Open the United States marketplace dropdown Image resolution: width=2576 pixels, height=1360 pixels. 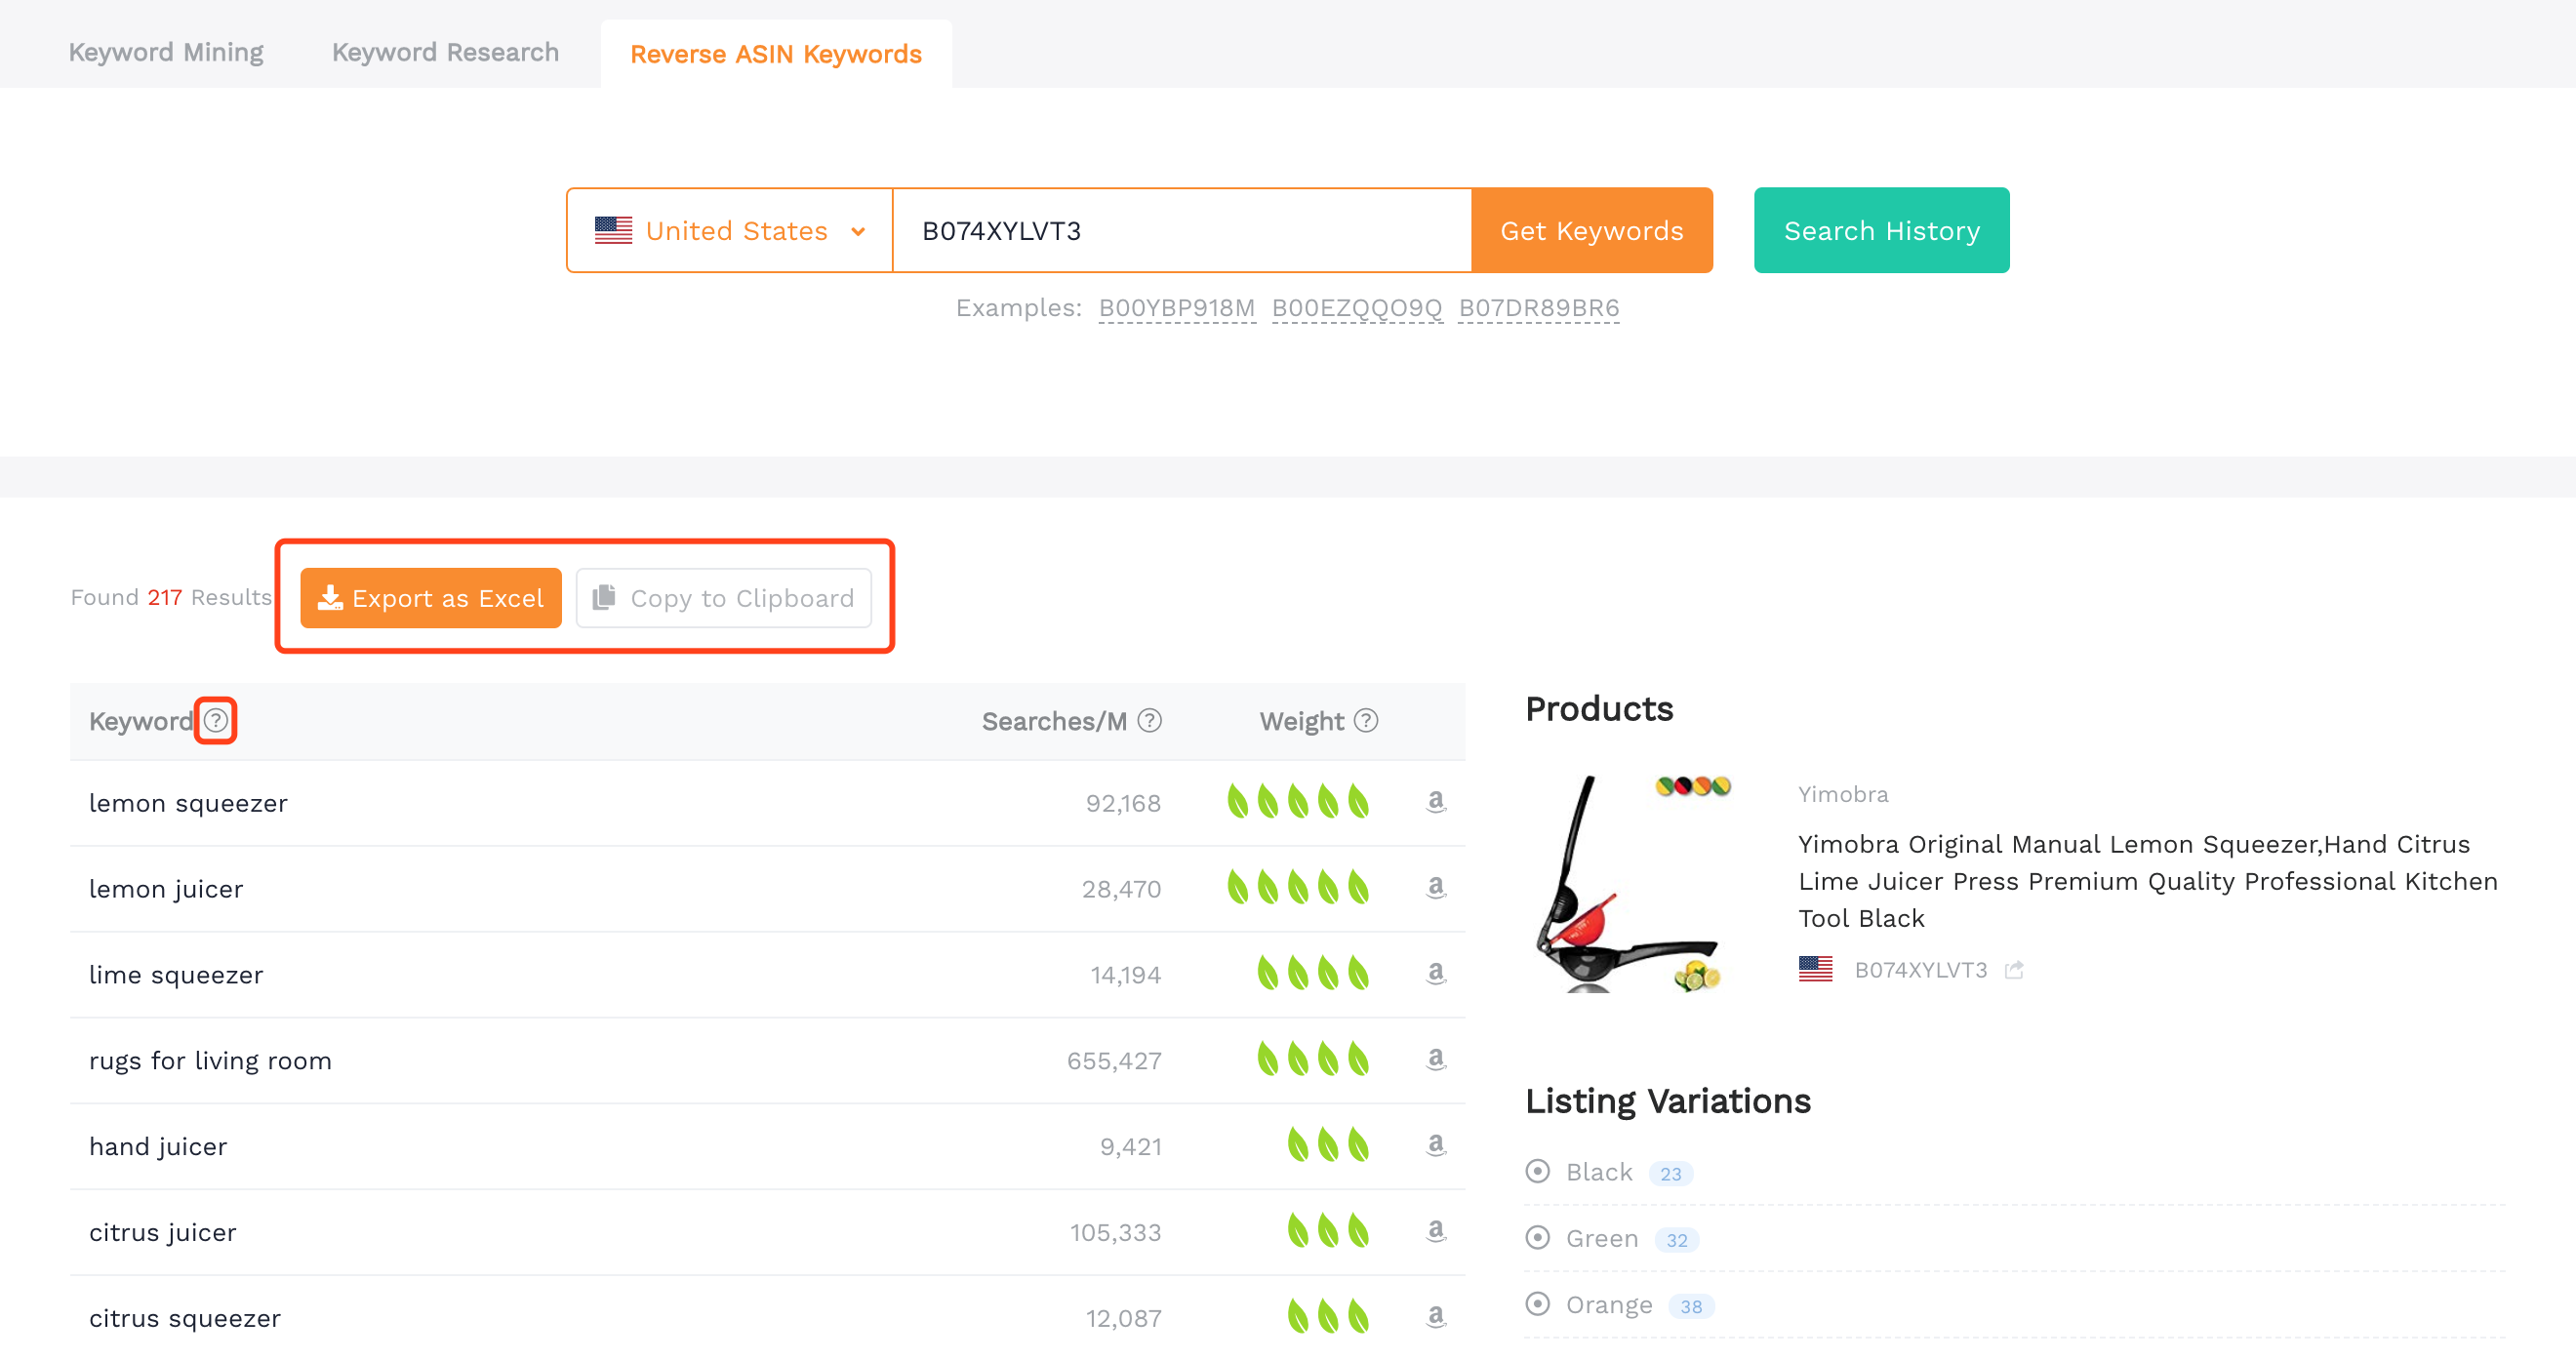point(730,231)
